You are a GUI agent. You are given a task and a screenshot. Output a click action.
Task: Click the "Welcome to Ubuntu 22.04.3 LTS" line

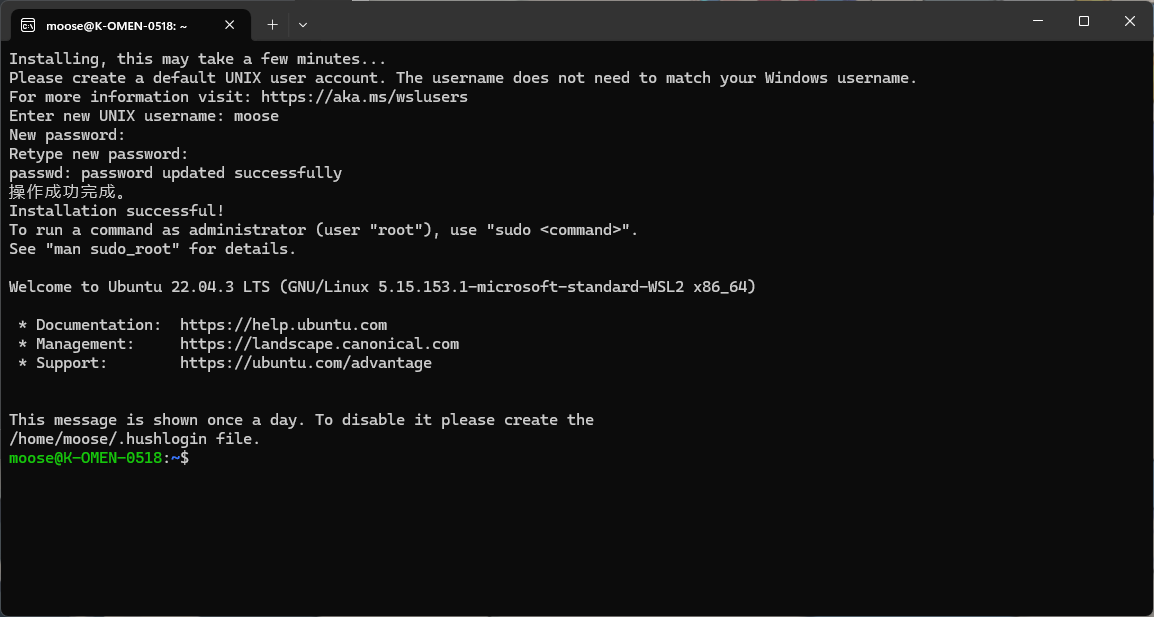point(382,287)
